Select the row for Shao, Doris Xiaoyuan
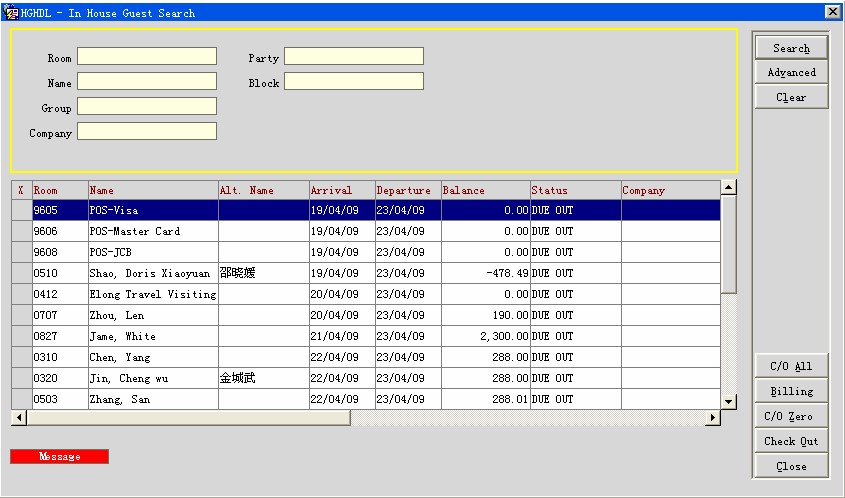Image resolution: width=845 pixels, height=498 pixels. pos(150,273)
